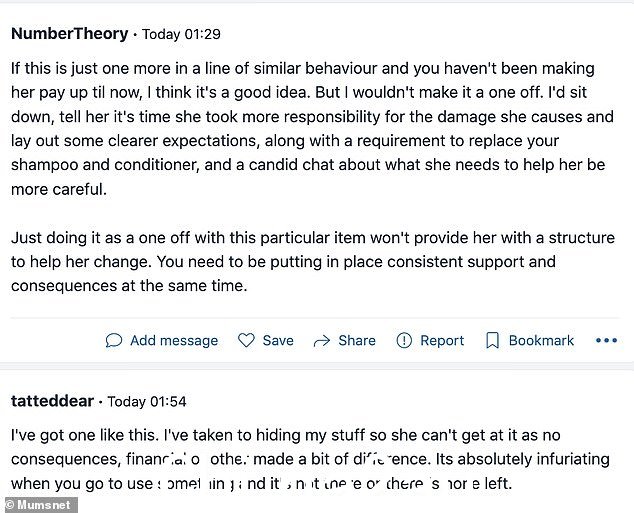Click NumberTheory's first paragraph text

coord(312,129)
